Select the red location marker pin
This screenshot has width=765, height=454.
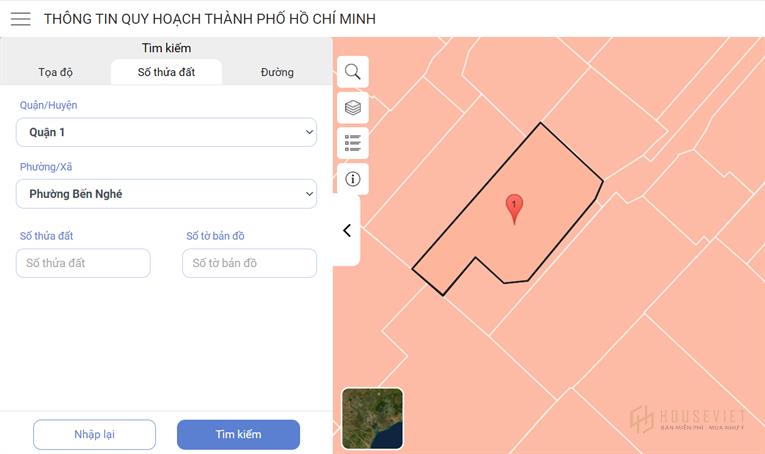point(514,209)
